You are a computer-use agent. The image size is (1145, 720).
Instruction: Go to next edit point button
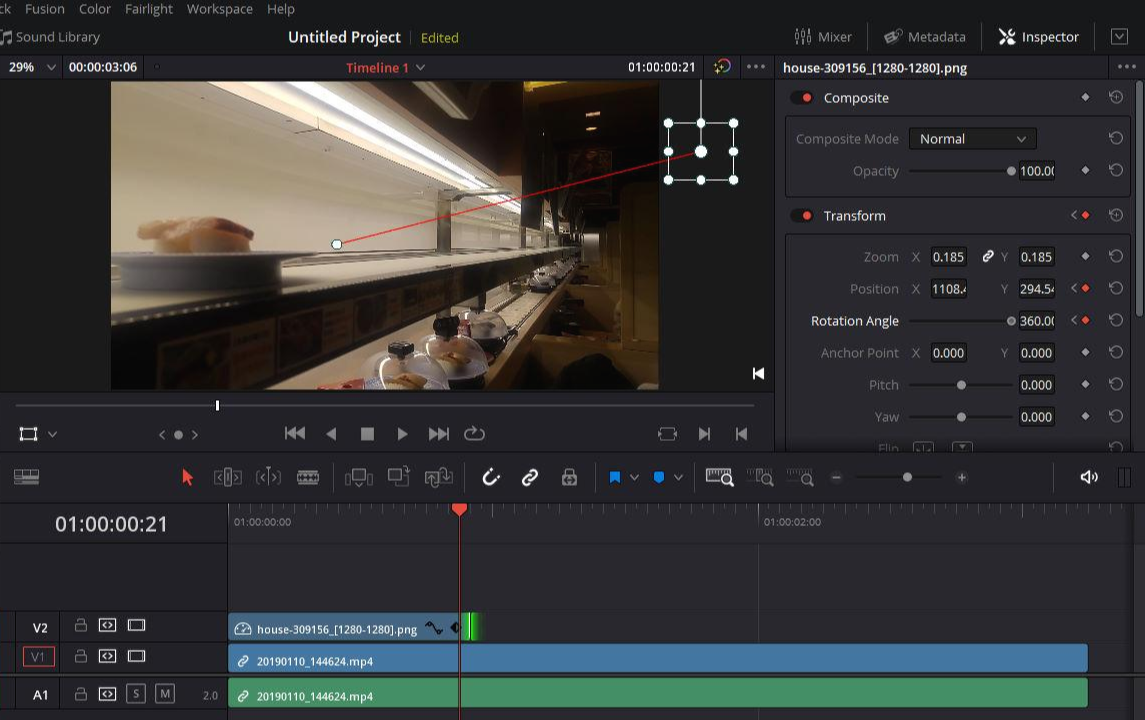(x=704, y=434)
